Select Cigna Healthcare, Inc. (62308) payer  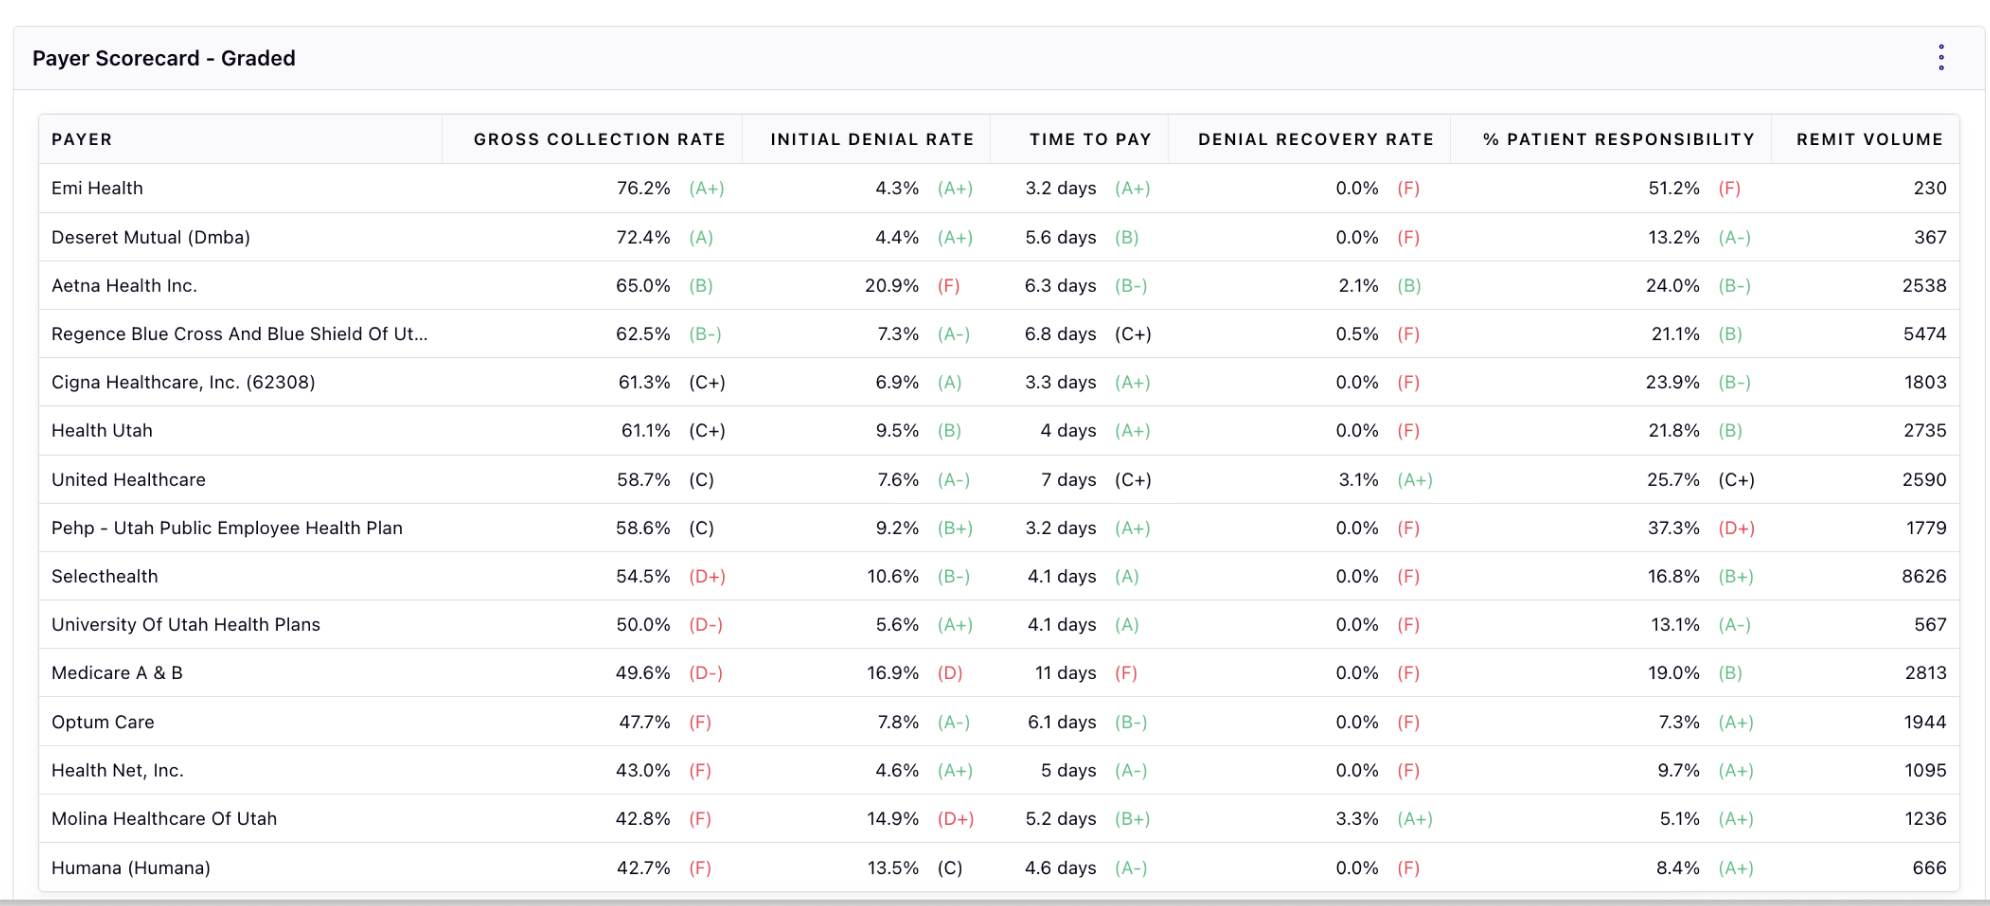tap(183, 382)
